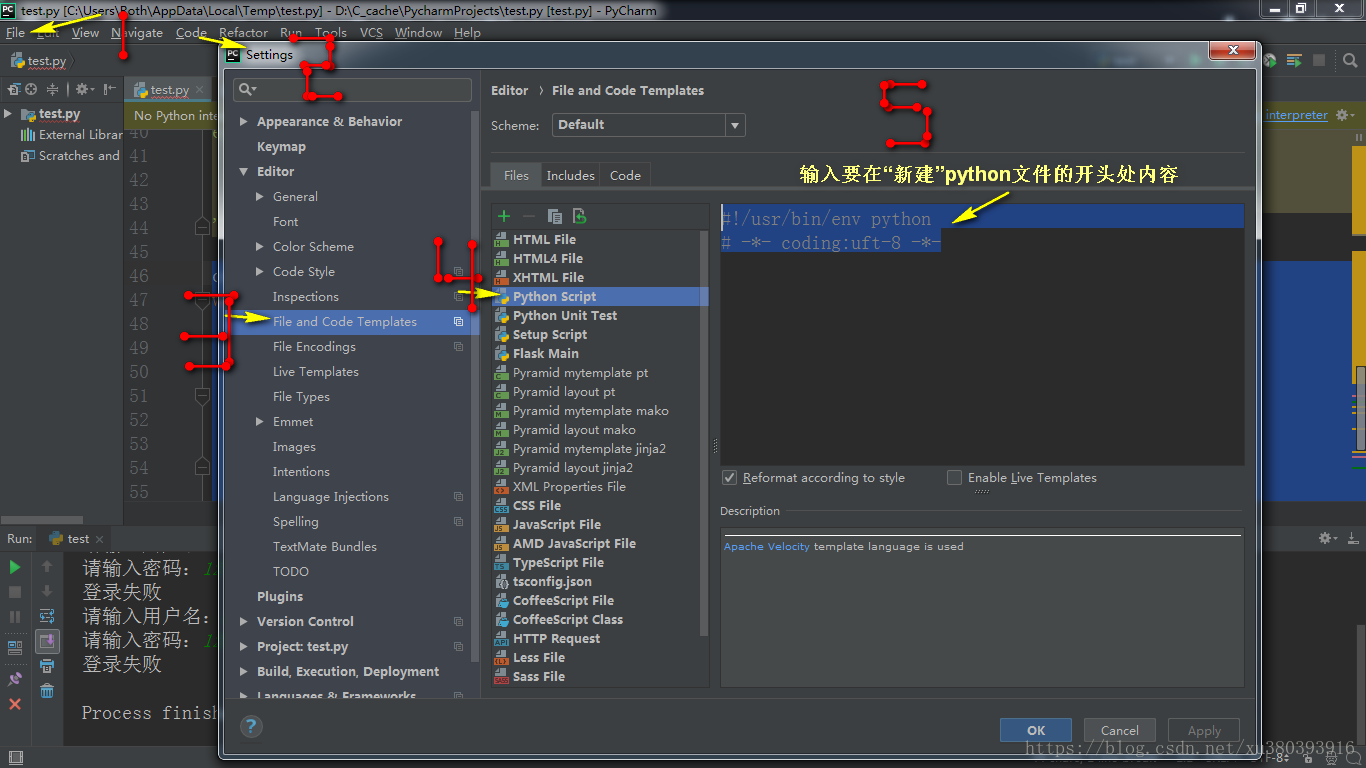
Task: Click the green Rerun icon in Run panel
Action: coord(15,567)
